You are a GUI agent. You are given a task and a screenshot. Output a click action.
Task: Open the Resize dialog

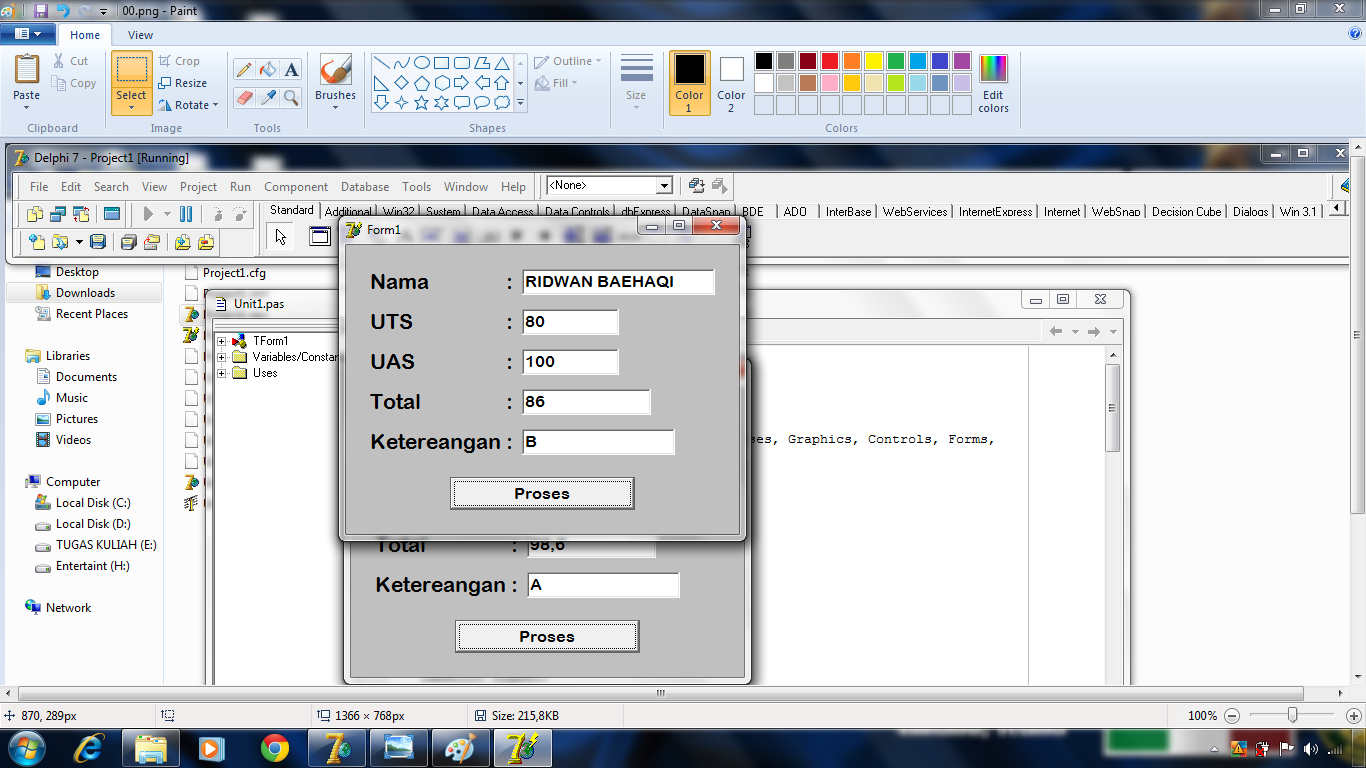click(182, 83)
